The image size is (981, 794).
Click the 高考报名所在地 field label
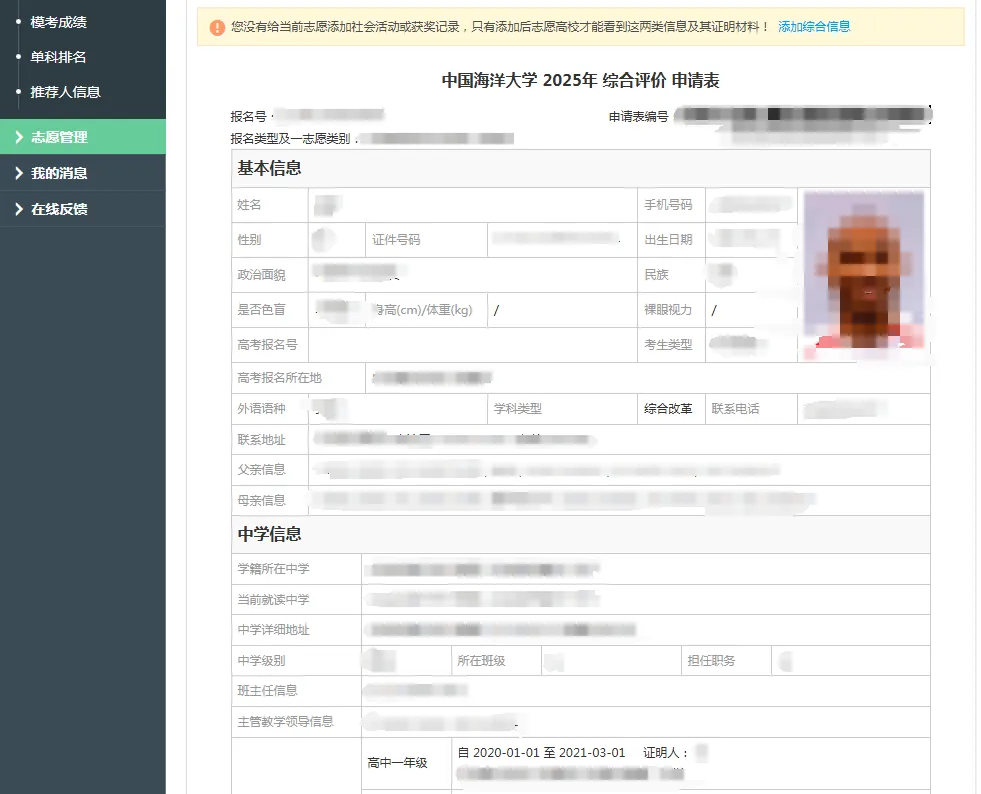click(280, 378)
